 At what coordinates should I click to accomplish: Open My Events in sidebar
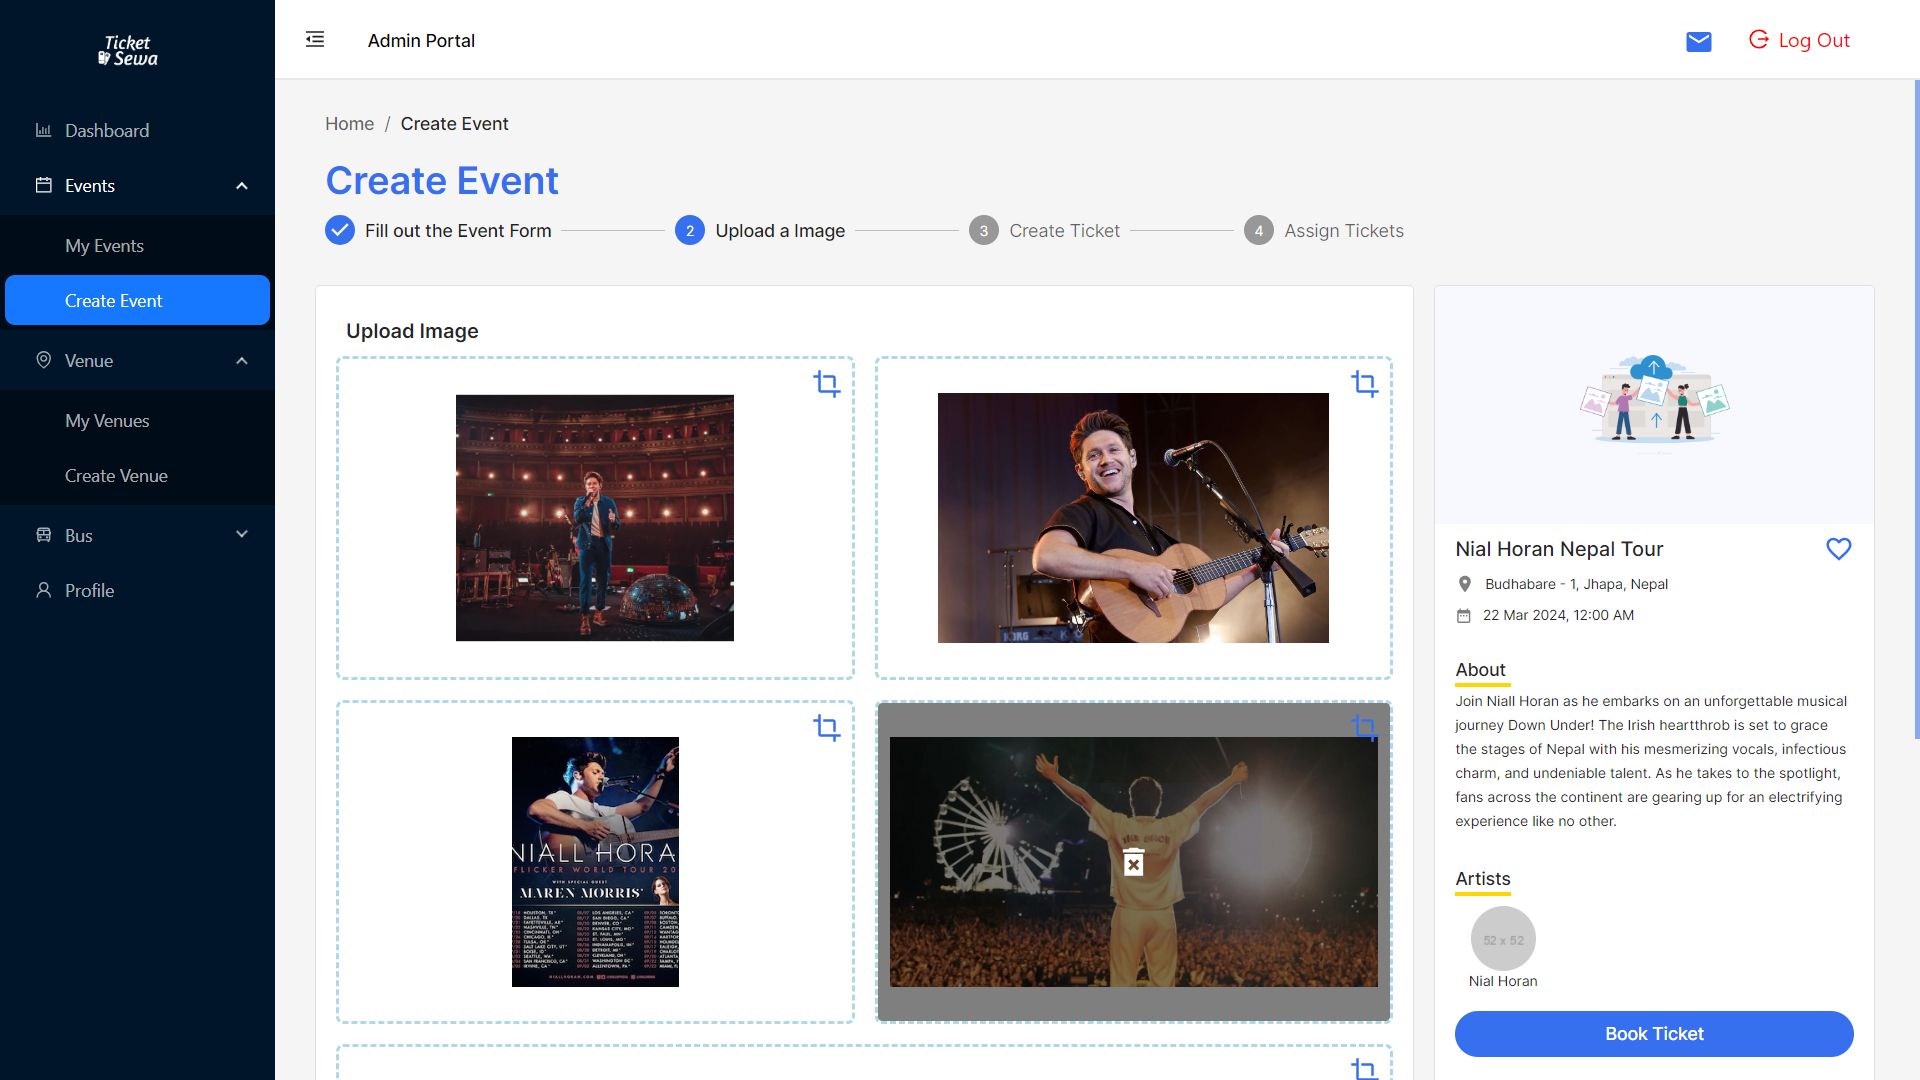[104, 246]
